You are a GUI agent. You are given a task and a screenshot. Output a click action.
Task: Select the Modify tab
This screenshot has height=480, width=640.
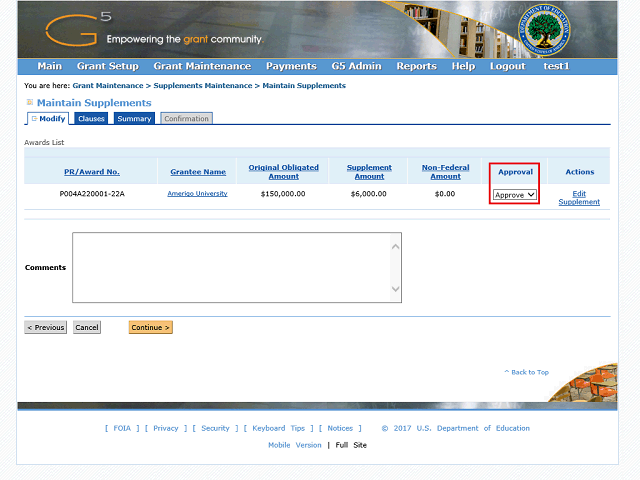pos(48,118)
